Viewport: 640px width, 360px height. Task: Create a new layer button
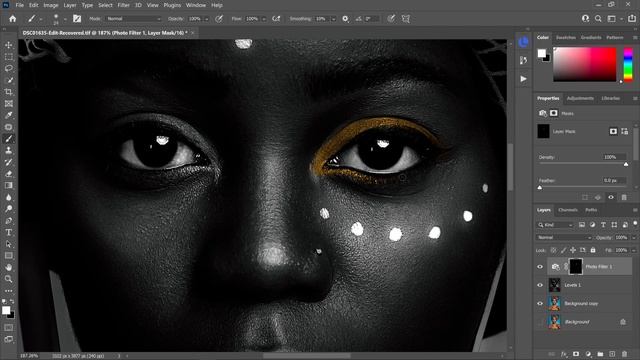coord(612,354)
